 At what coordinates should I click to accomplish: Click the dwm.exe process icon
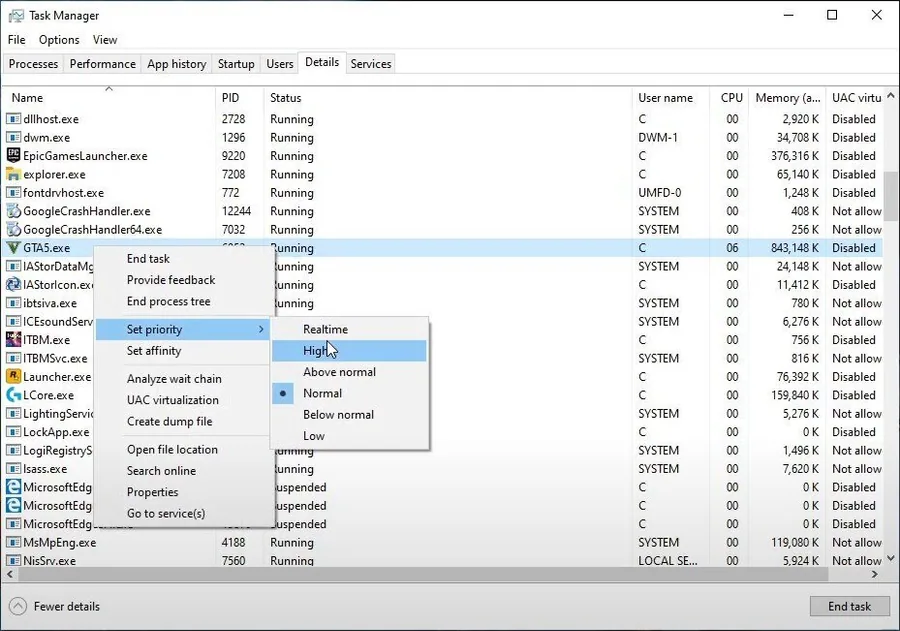(13, 137)
